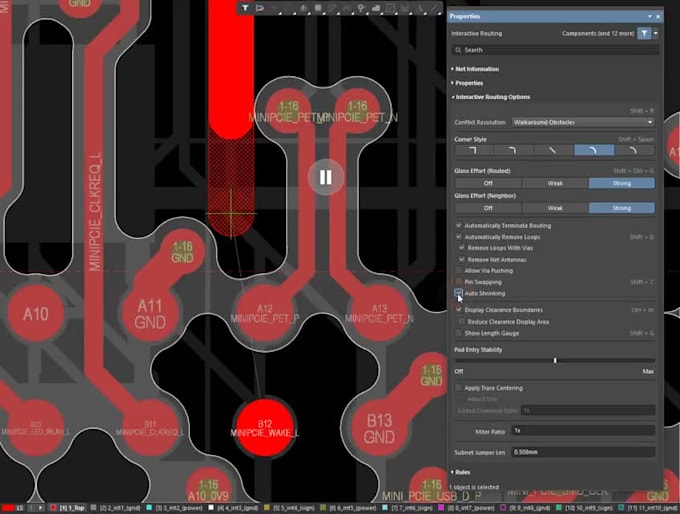Click the pause button overlay on the canvas
680x514 pixels.
[326, 177]
